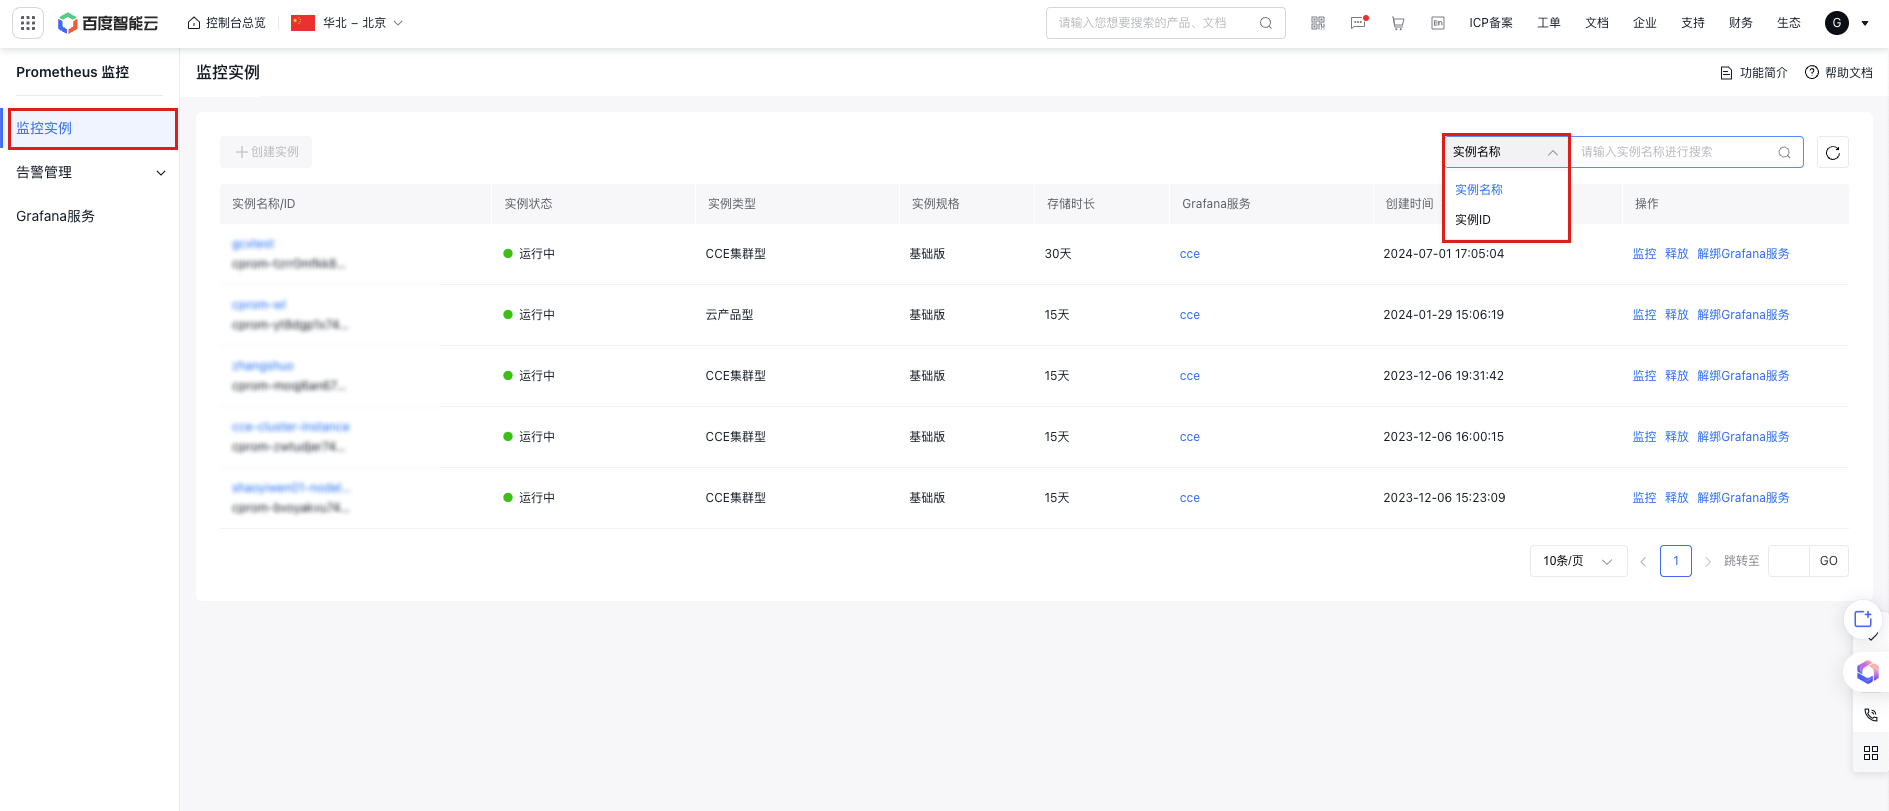The width and height of the screenshot is (1889, 811).
Task: Refresh the instance list
Action: [1833, 152]
